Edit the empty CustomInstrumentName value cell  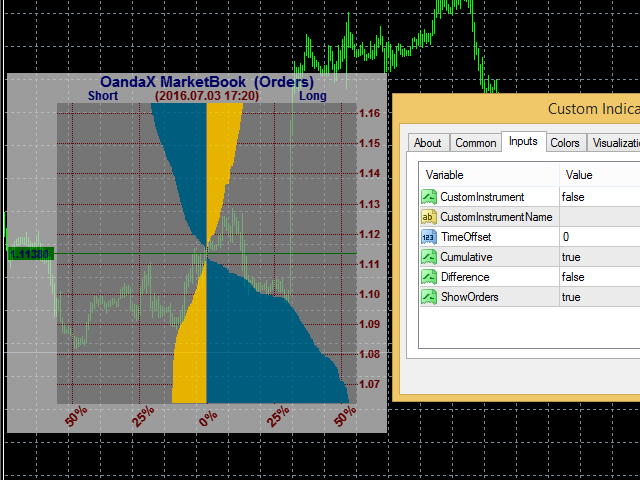(x=600, y=217)
